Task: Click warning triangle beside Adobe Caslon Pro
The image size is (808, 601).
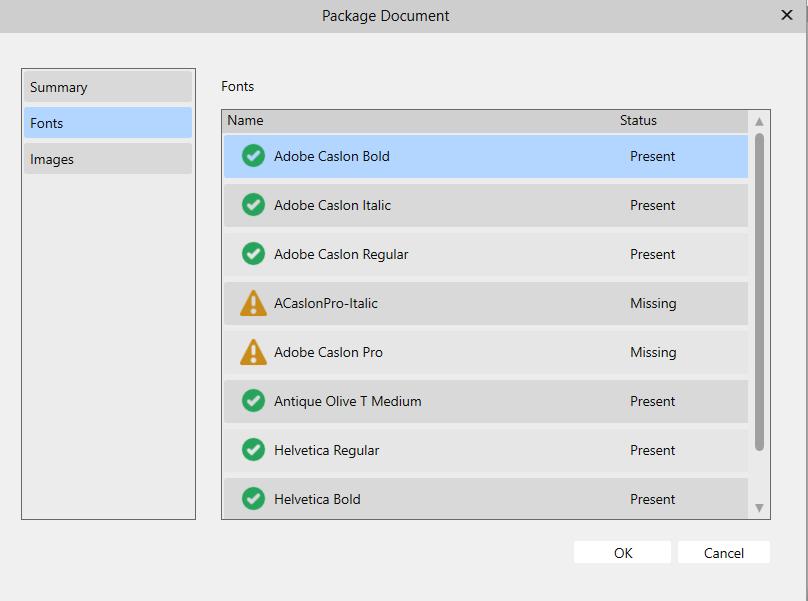Action: pyautogui.click(x=253, y=352)
